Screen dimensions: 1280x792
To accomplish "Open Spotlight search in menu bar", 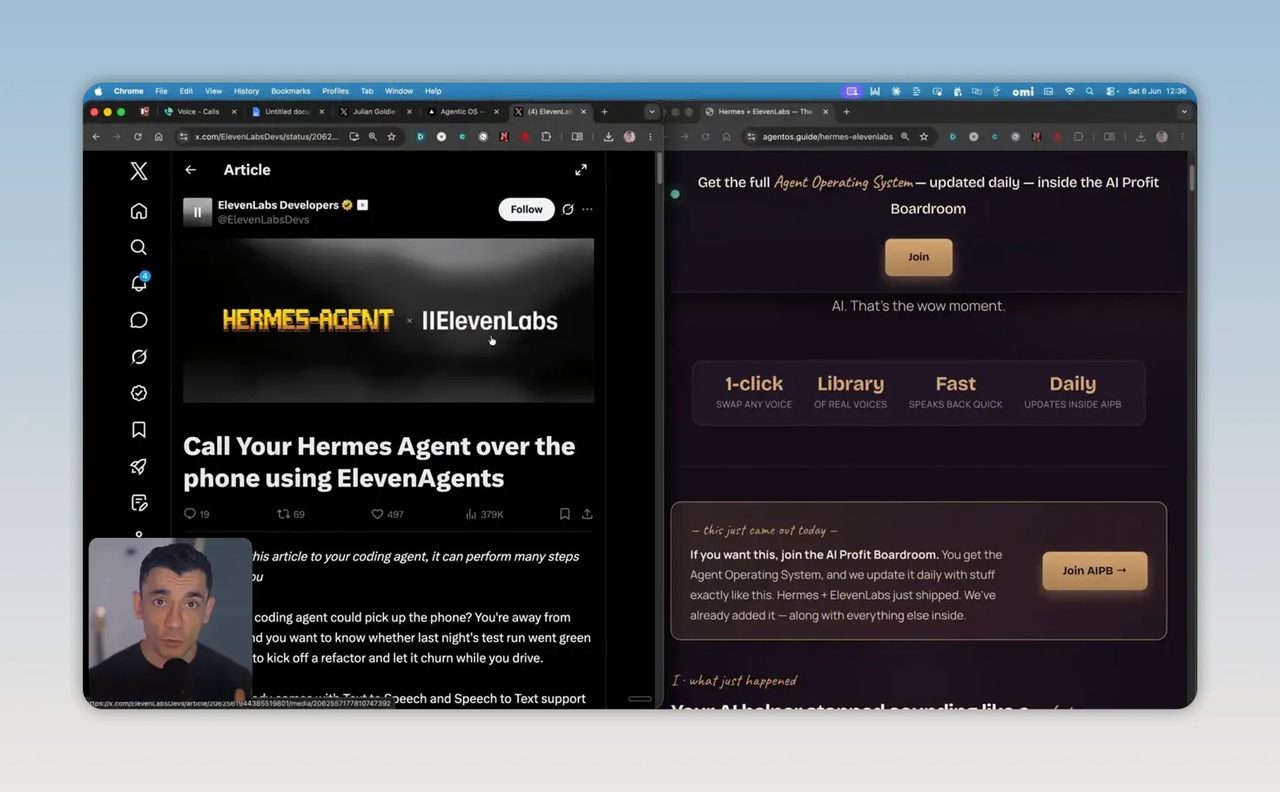I will tap(1090, 91).
